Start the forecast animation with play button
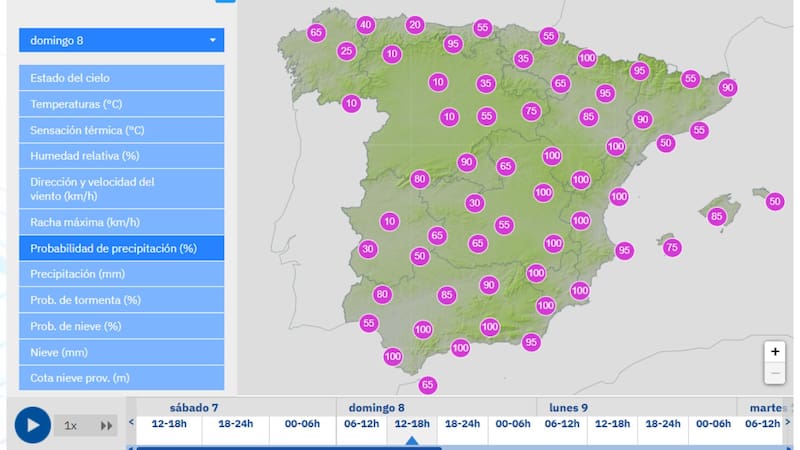Viewport: 800px width, 450px height. (33, 424)
